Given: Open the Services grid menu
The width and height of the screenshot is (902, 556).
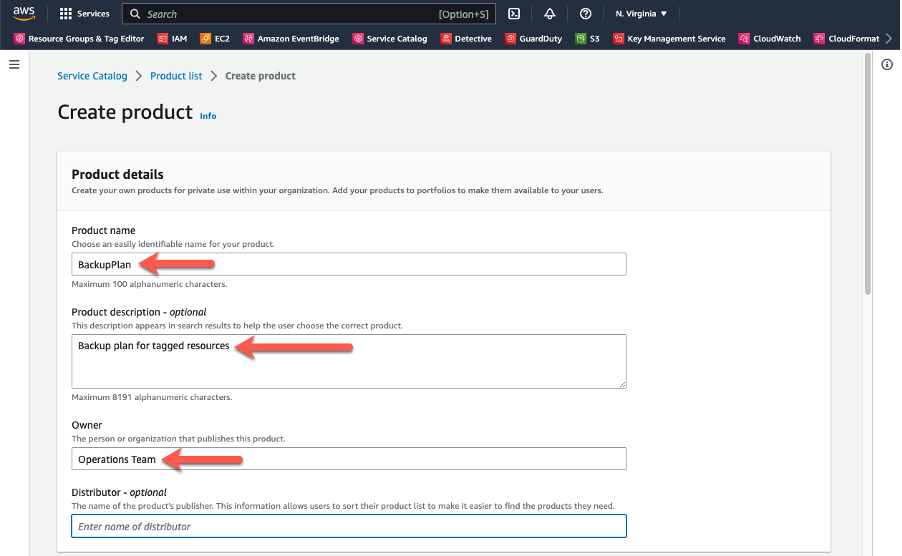Looking at the screenshot, I should pos(66,14).
